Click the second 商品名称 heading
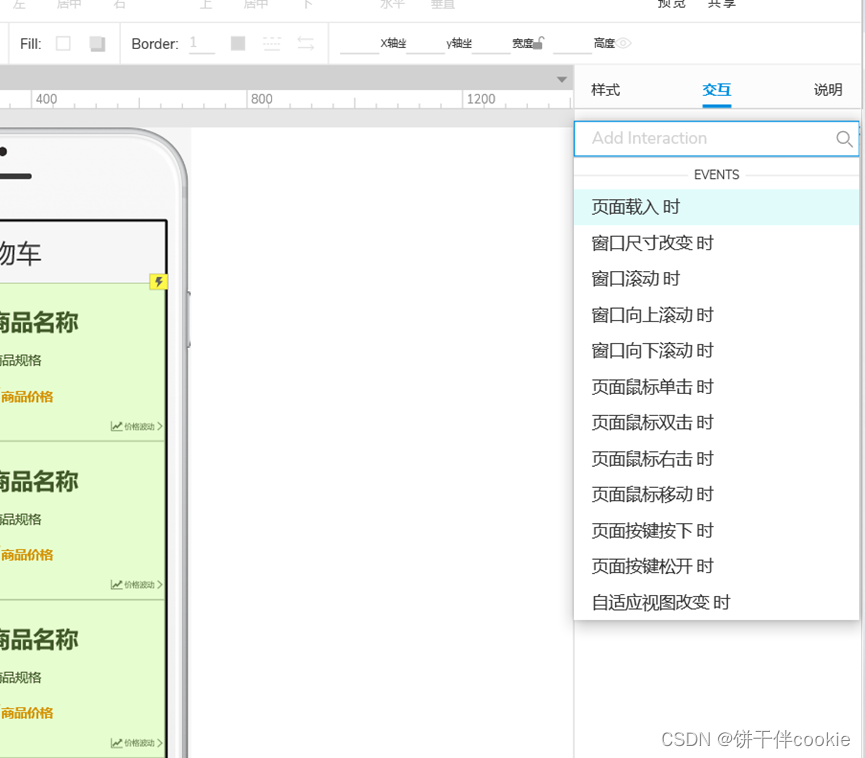865x758 pixels. coord(39,482)
